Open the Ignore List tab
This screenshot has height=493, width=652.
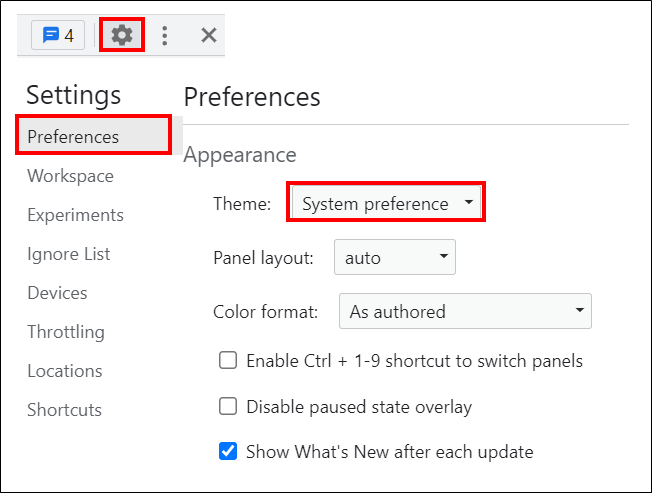(x=69, y=254)
